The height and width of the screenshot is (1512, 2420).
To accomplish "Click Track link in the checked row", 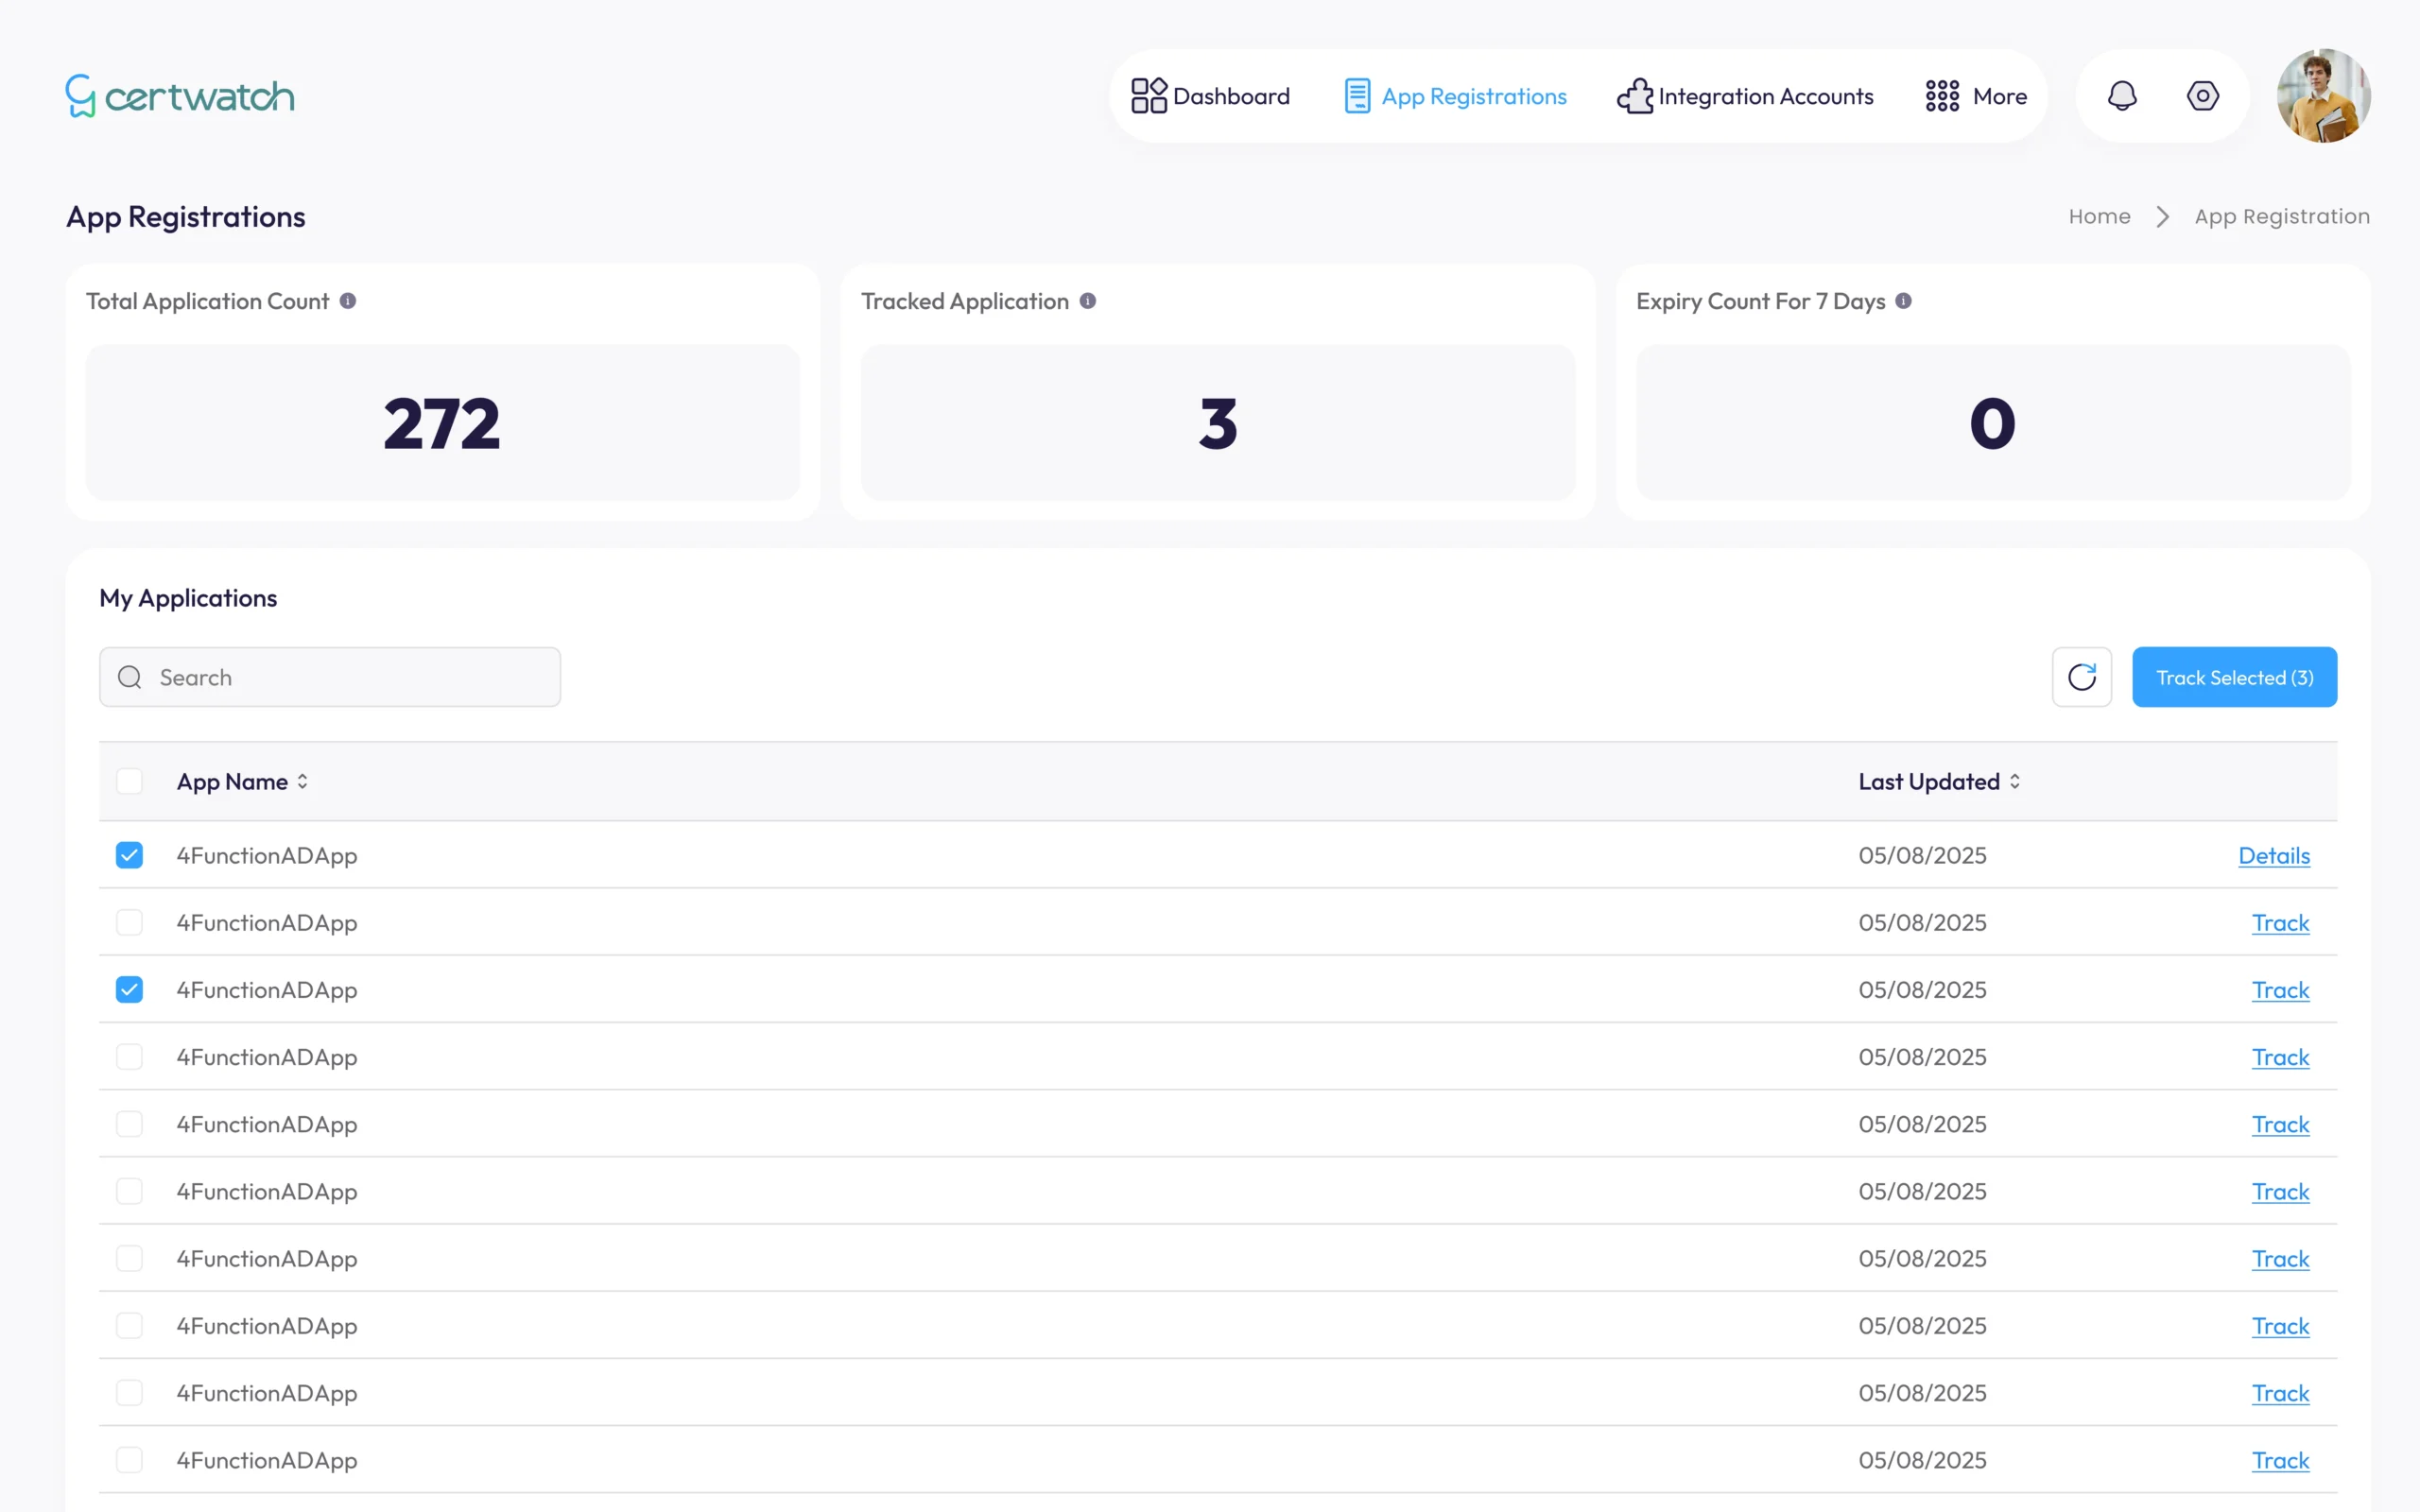I will click(2280, 990).
